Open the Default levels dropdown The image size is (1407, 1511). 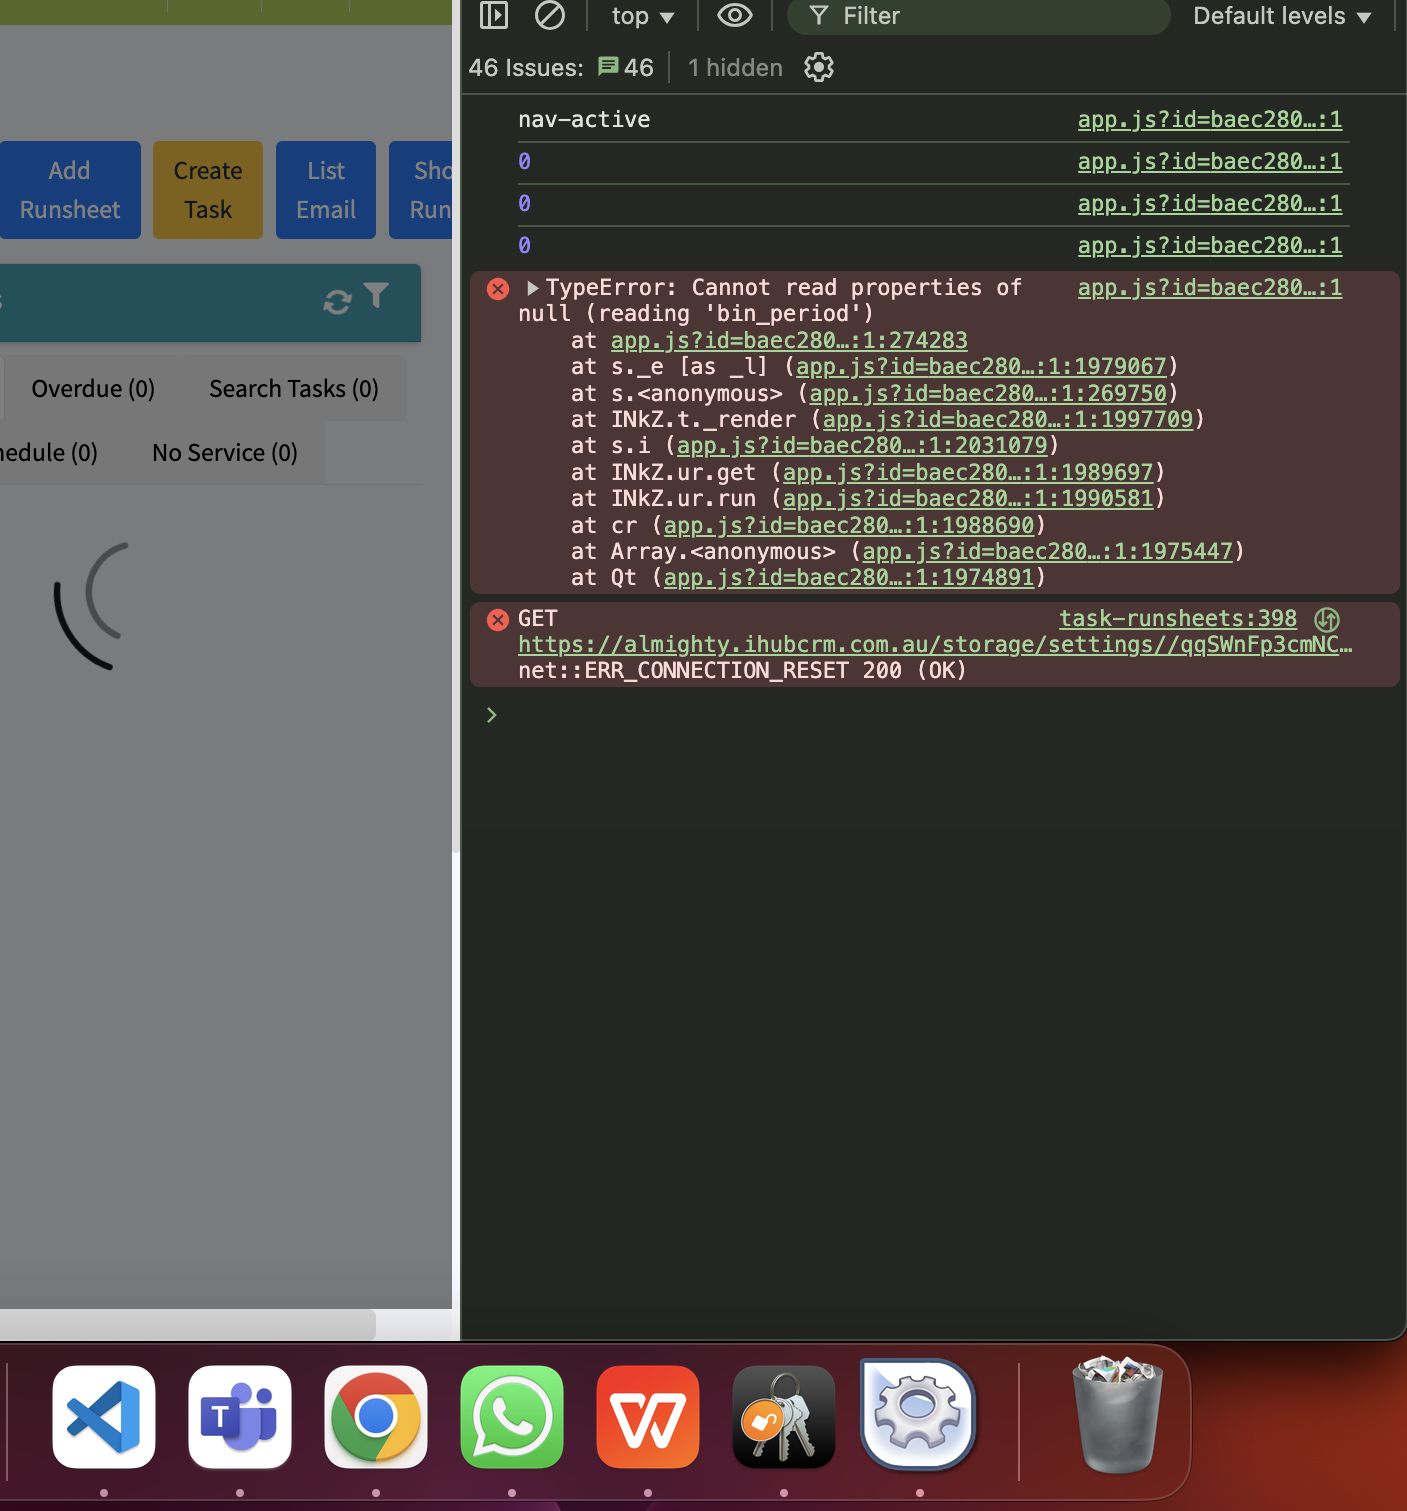pos(1281,16)
